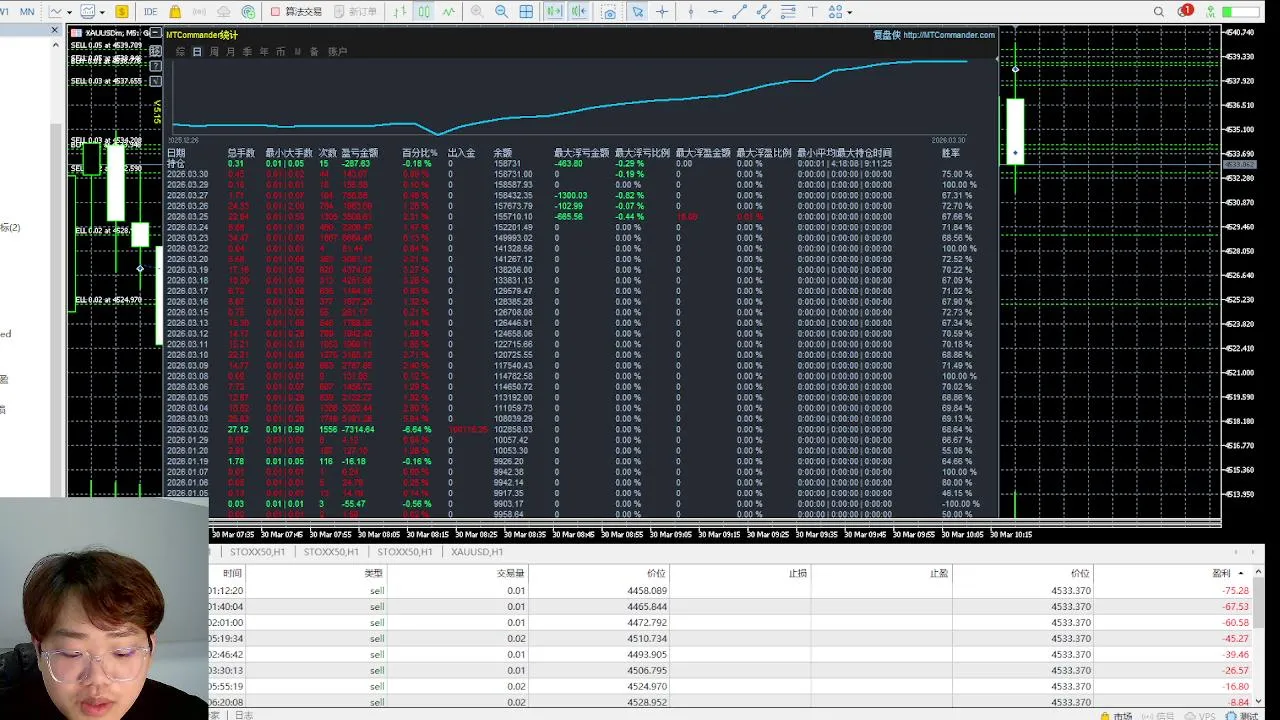Click balance value 158731.00
This screenshot has height=720, width=1280.
point(513,174)
